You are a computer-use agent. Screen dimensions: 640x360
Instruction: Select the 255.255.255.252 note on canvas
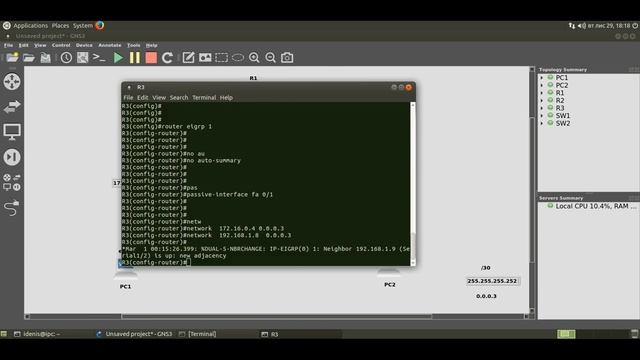[x=492, y=281]
